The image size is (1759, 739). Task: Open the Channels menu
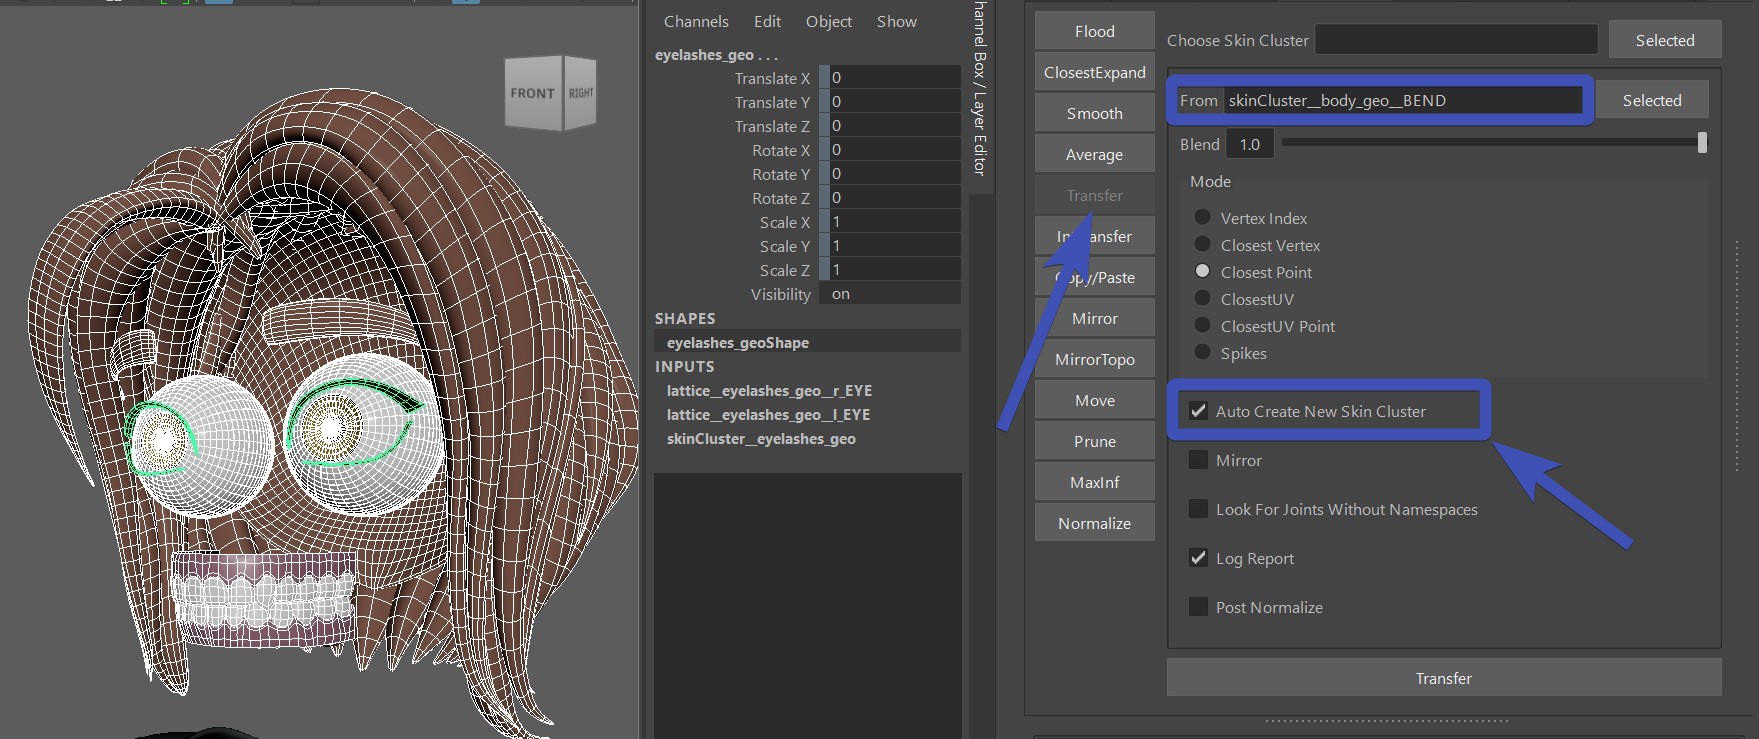pos(696,21)
